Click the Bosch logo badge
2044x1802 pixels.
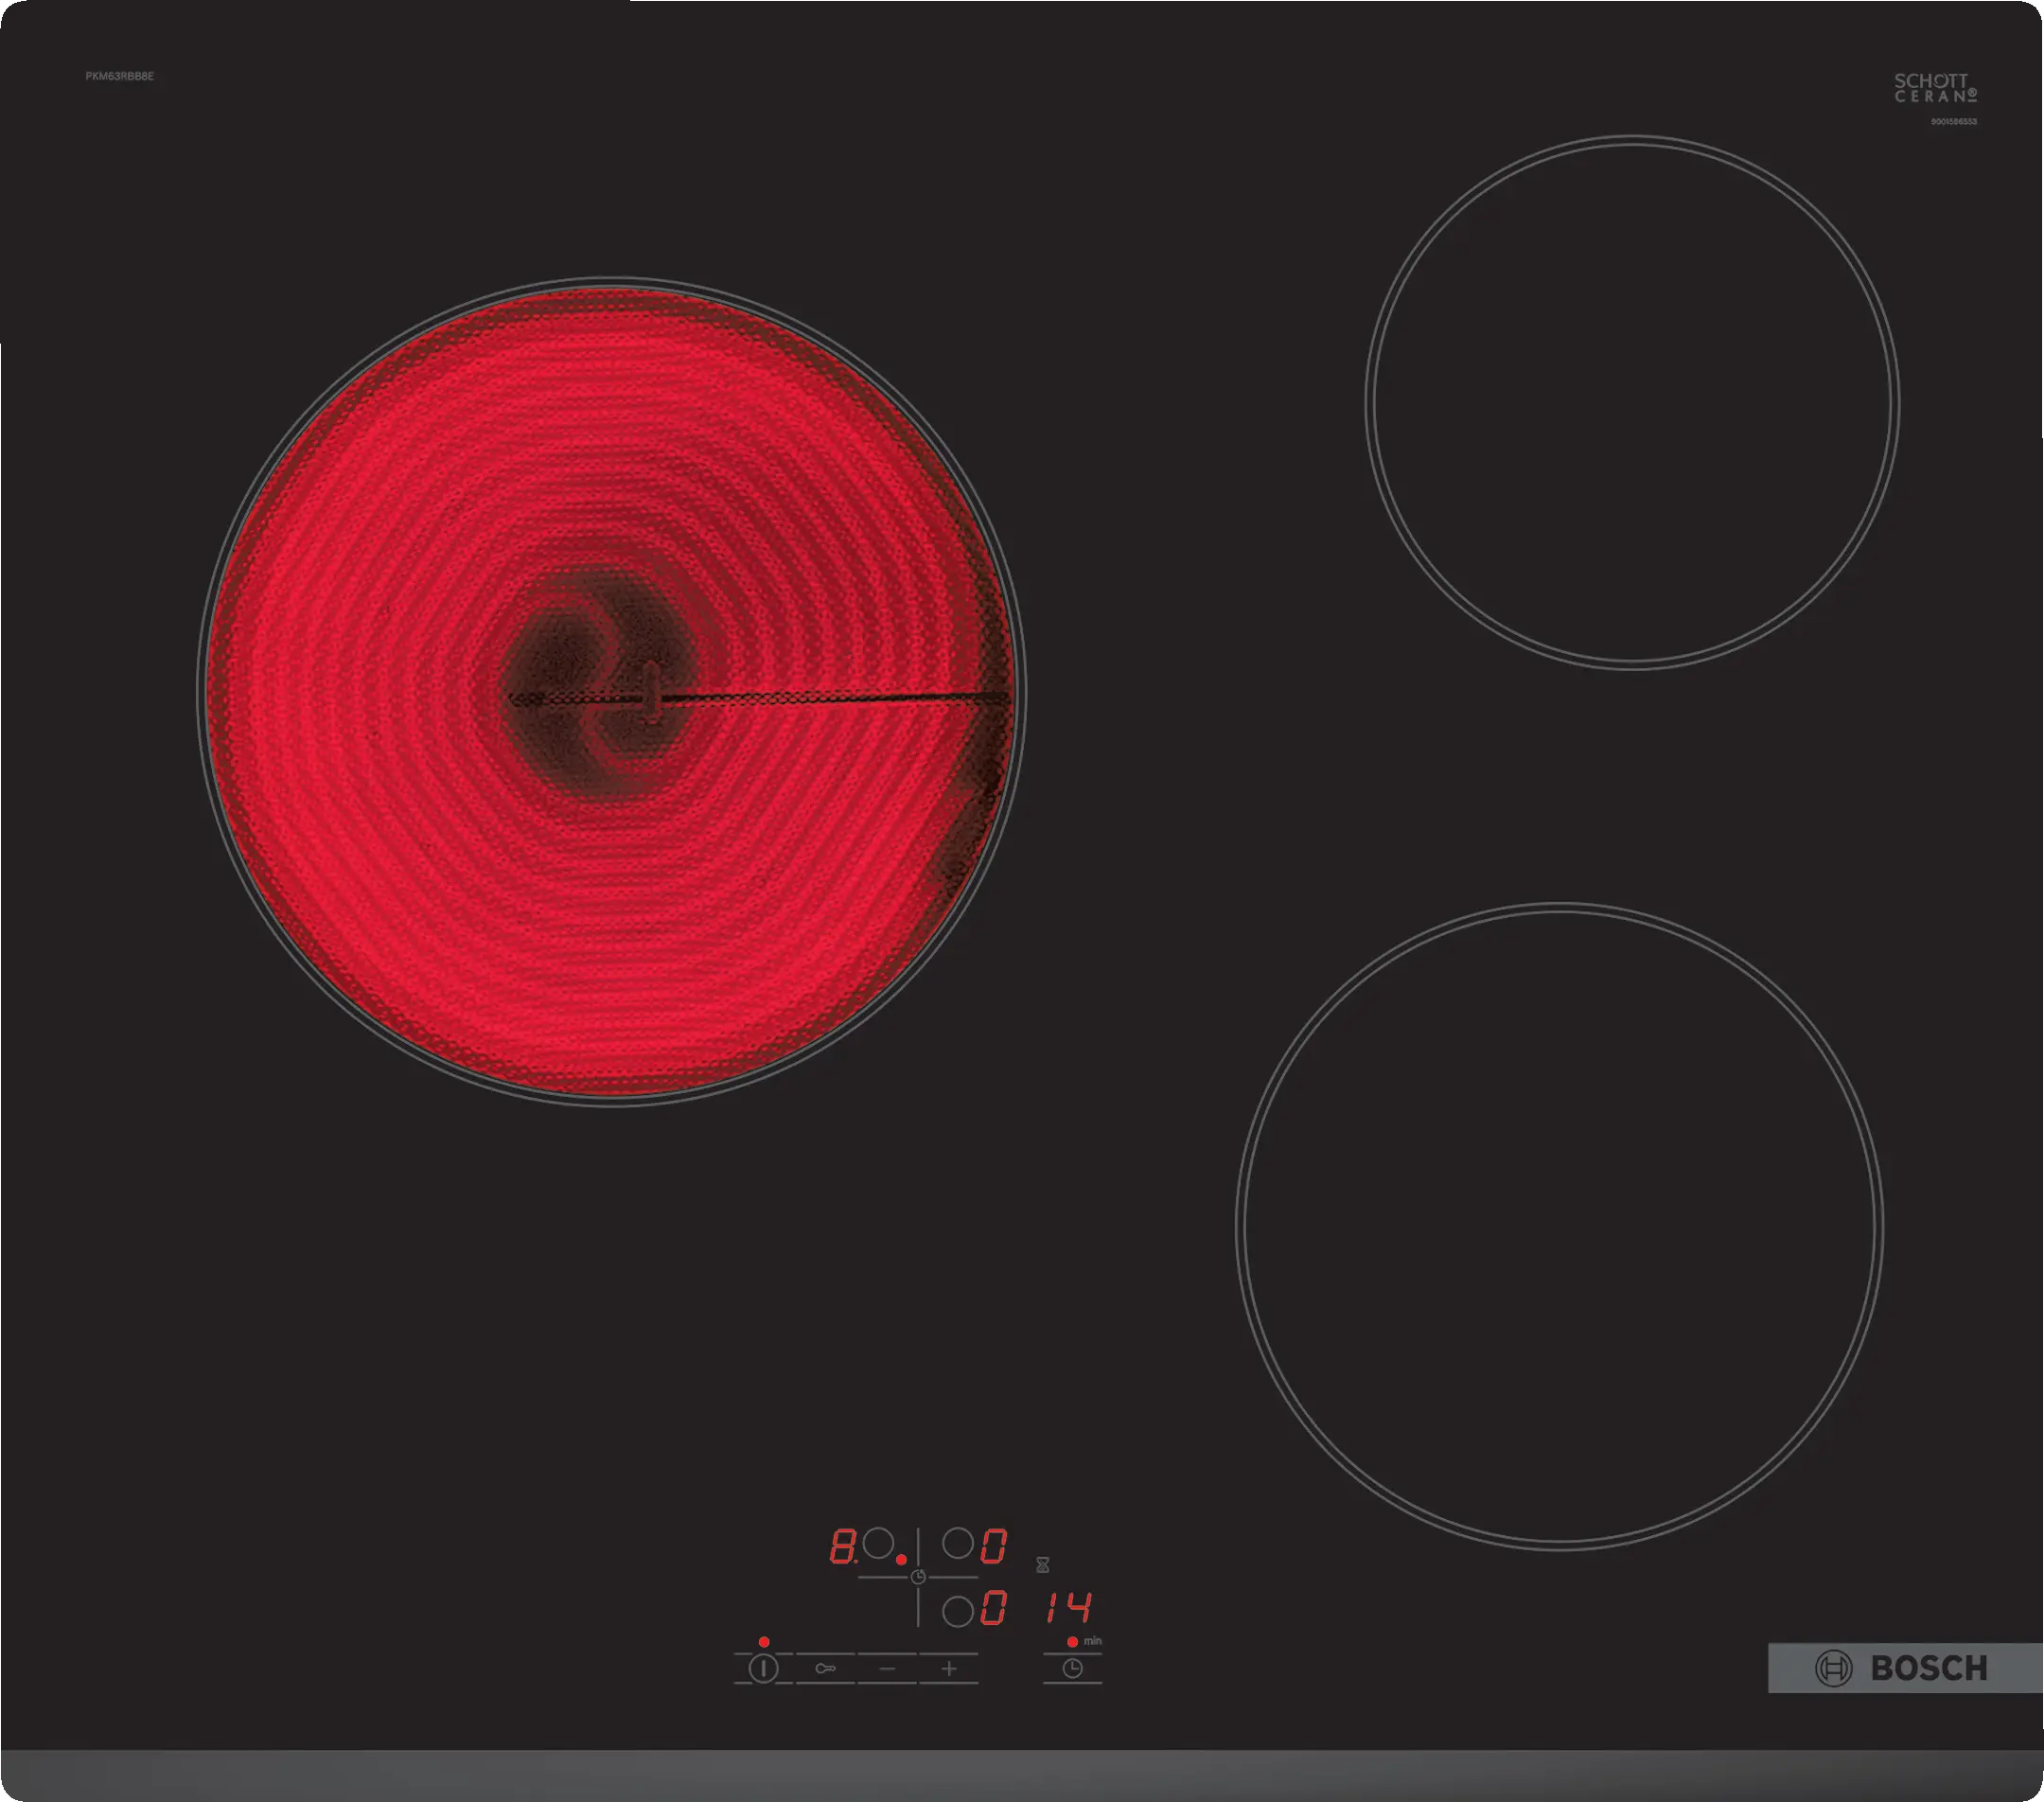click(x=1903, y=1668)
